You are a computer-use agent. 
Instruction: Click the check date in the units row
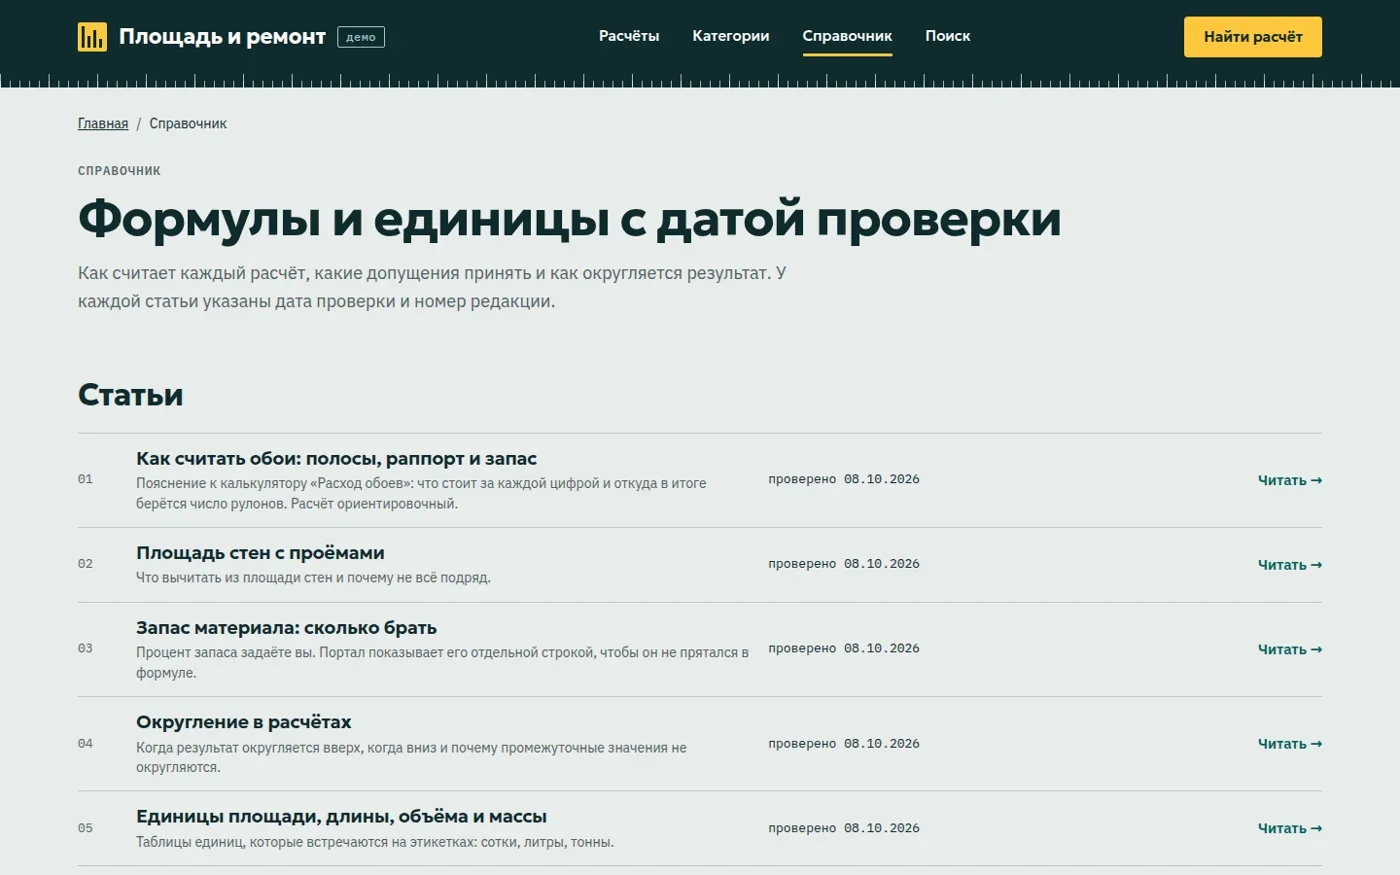coord(844,829)
